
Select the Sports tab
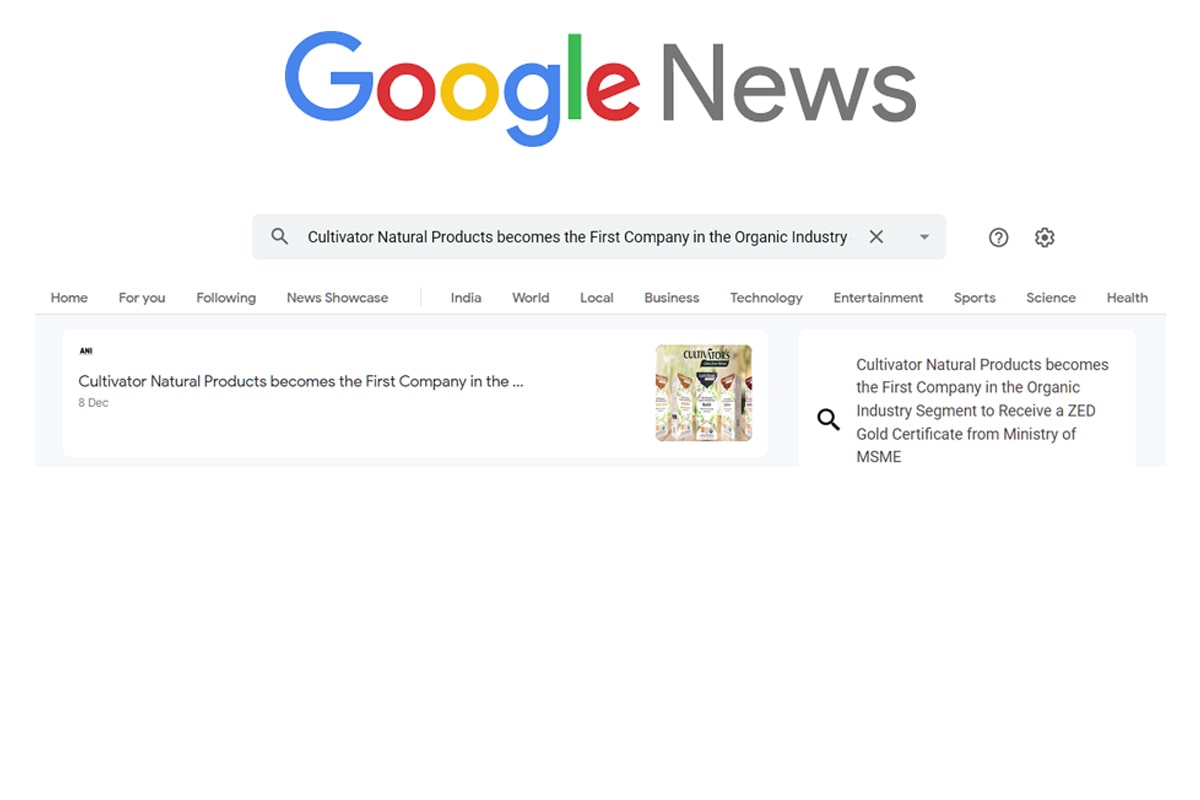975,297
